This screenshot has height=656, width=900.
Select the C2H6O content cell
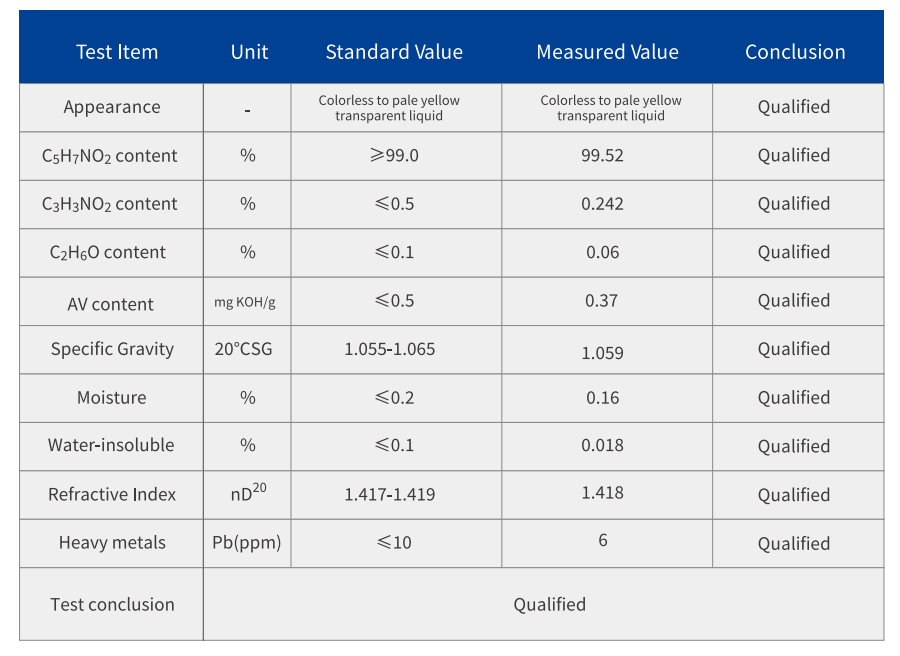pos(108,253)
